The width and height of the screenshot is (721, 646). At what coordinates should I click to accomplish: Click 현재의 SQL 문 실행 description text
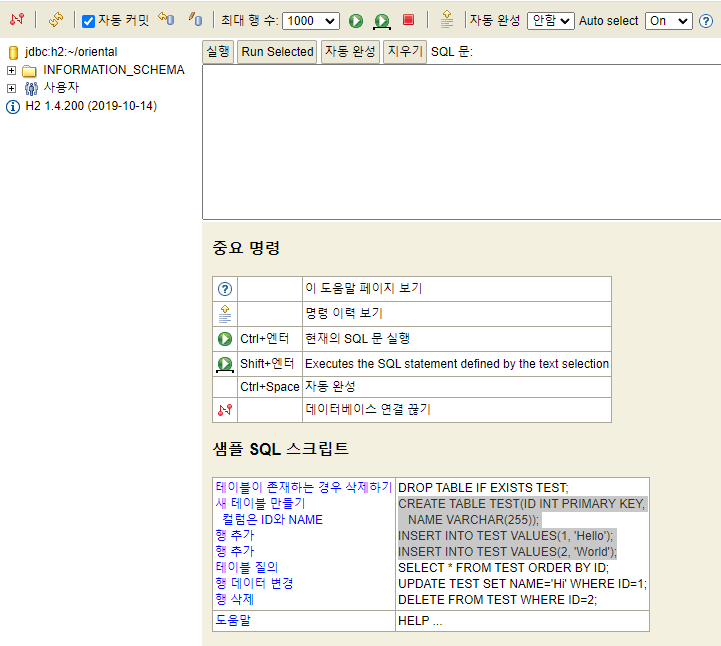357,339
